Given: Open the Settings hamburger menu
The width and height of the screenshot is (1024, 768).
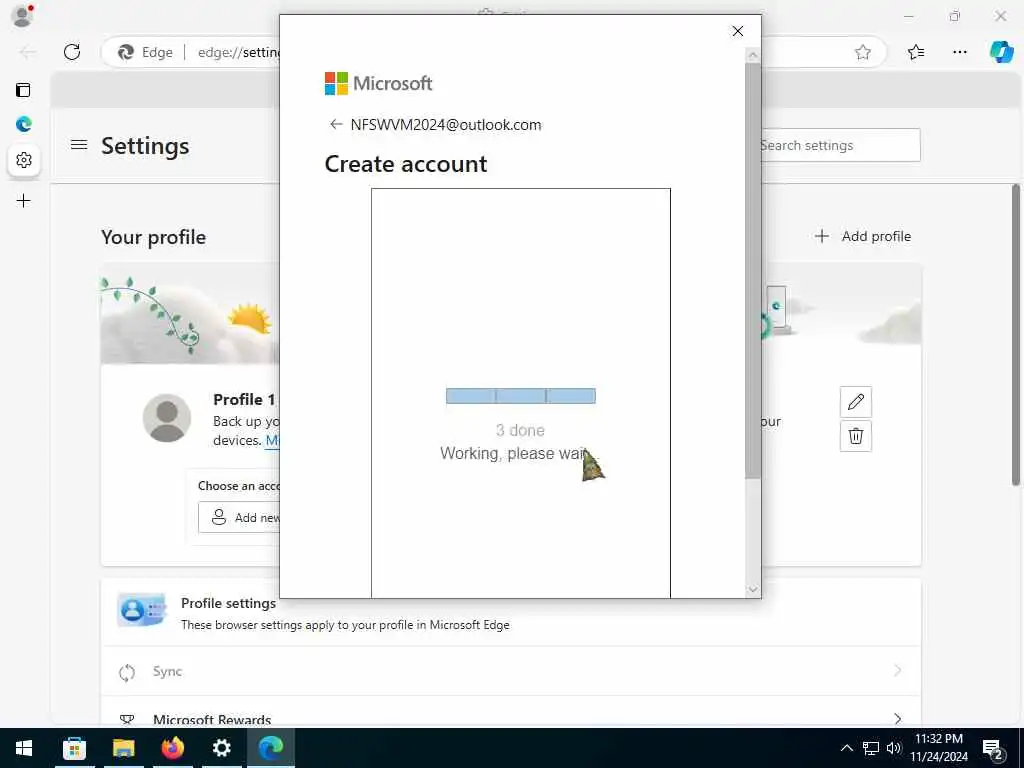Looking at the screenshot, I should [79, 145].
